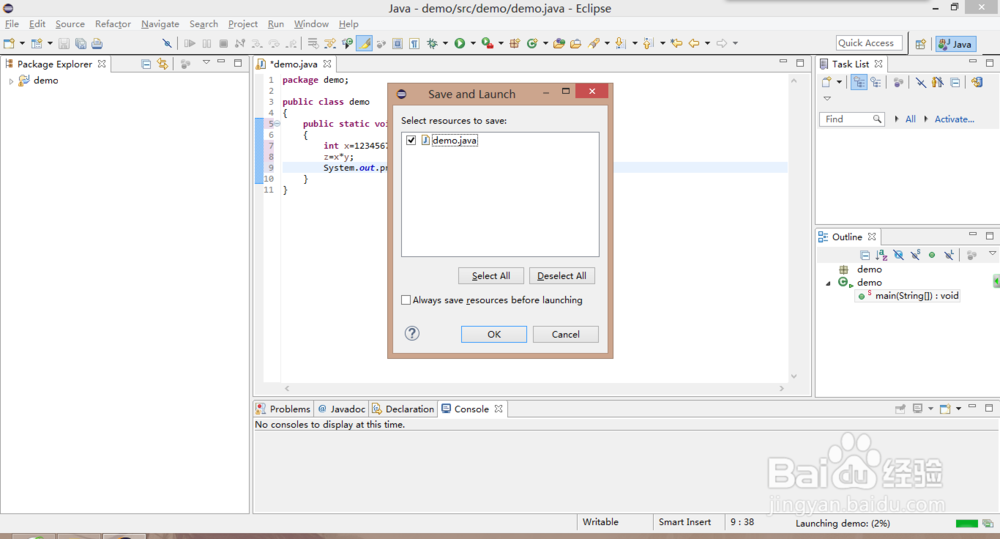Toggle Hide Static Members in Outline
The image size is (1000, 539).
point(916,255)
